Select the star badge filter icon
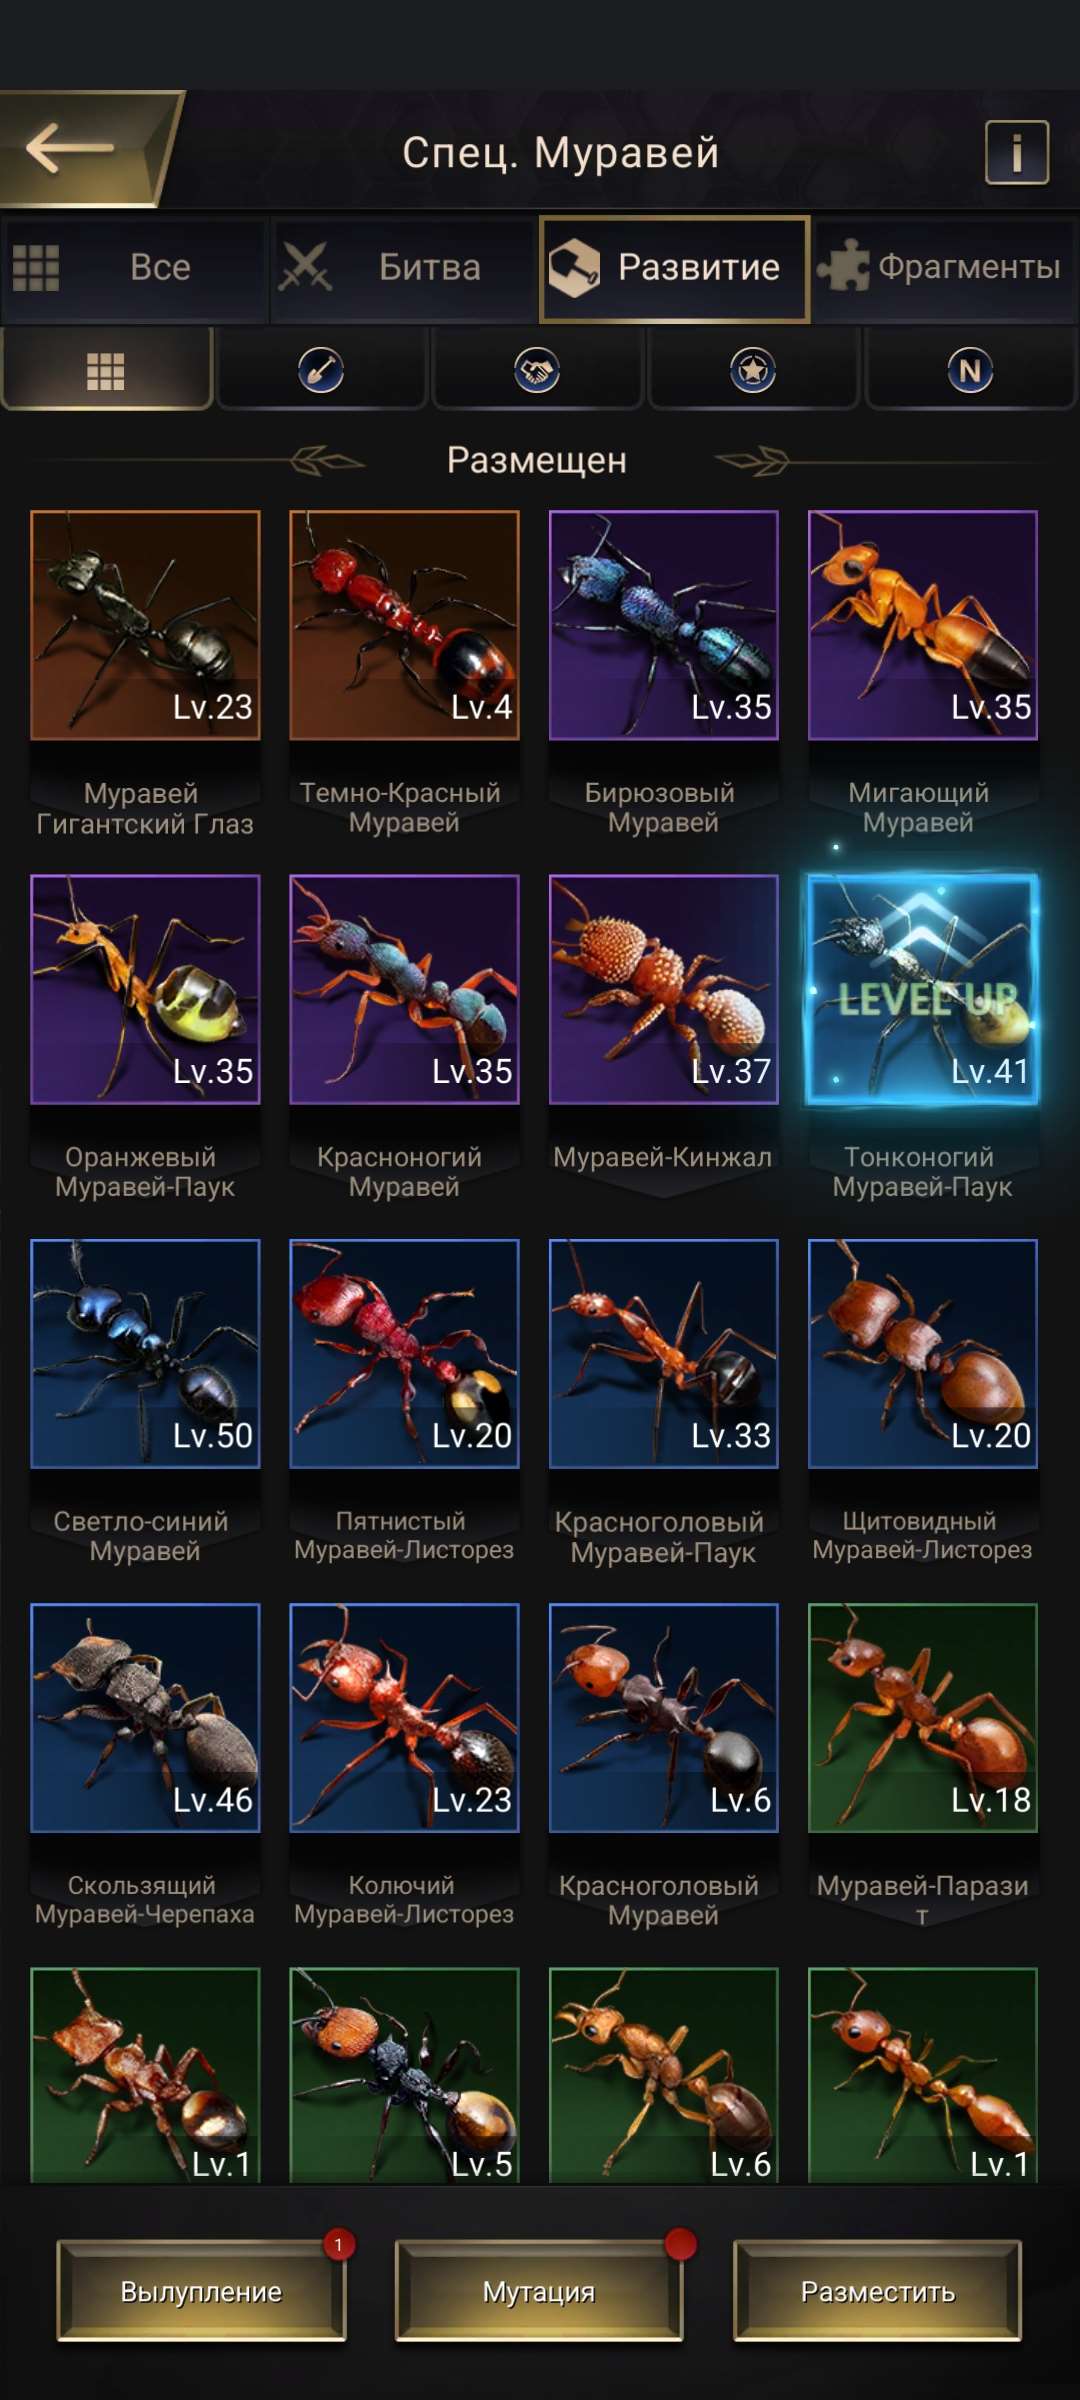This screenshot has height=2400, width=1080. pos(753,371)
